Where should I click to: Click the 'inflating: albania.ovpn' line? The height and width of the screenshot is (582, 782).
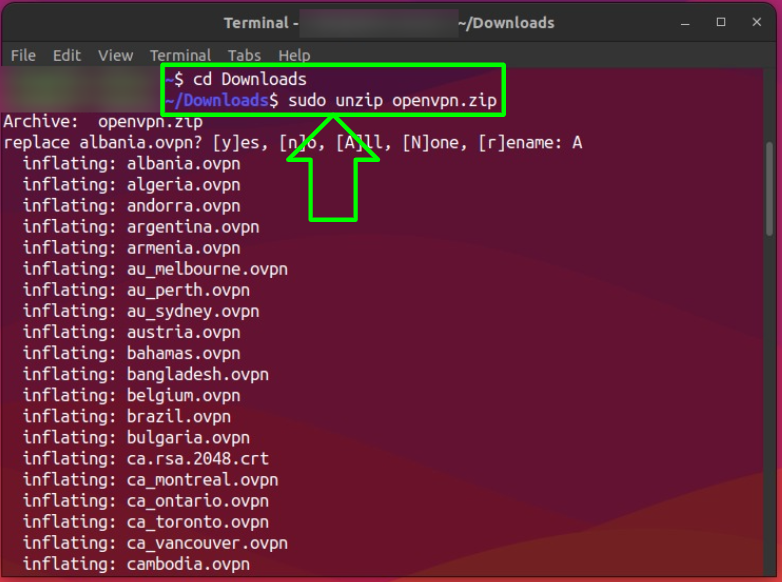(132, 164)
